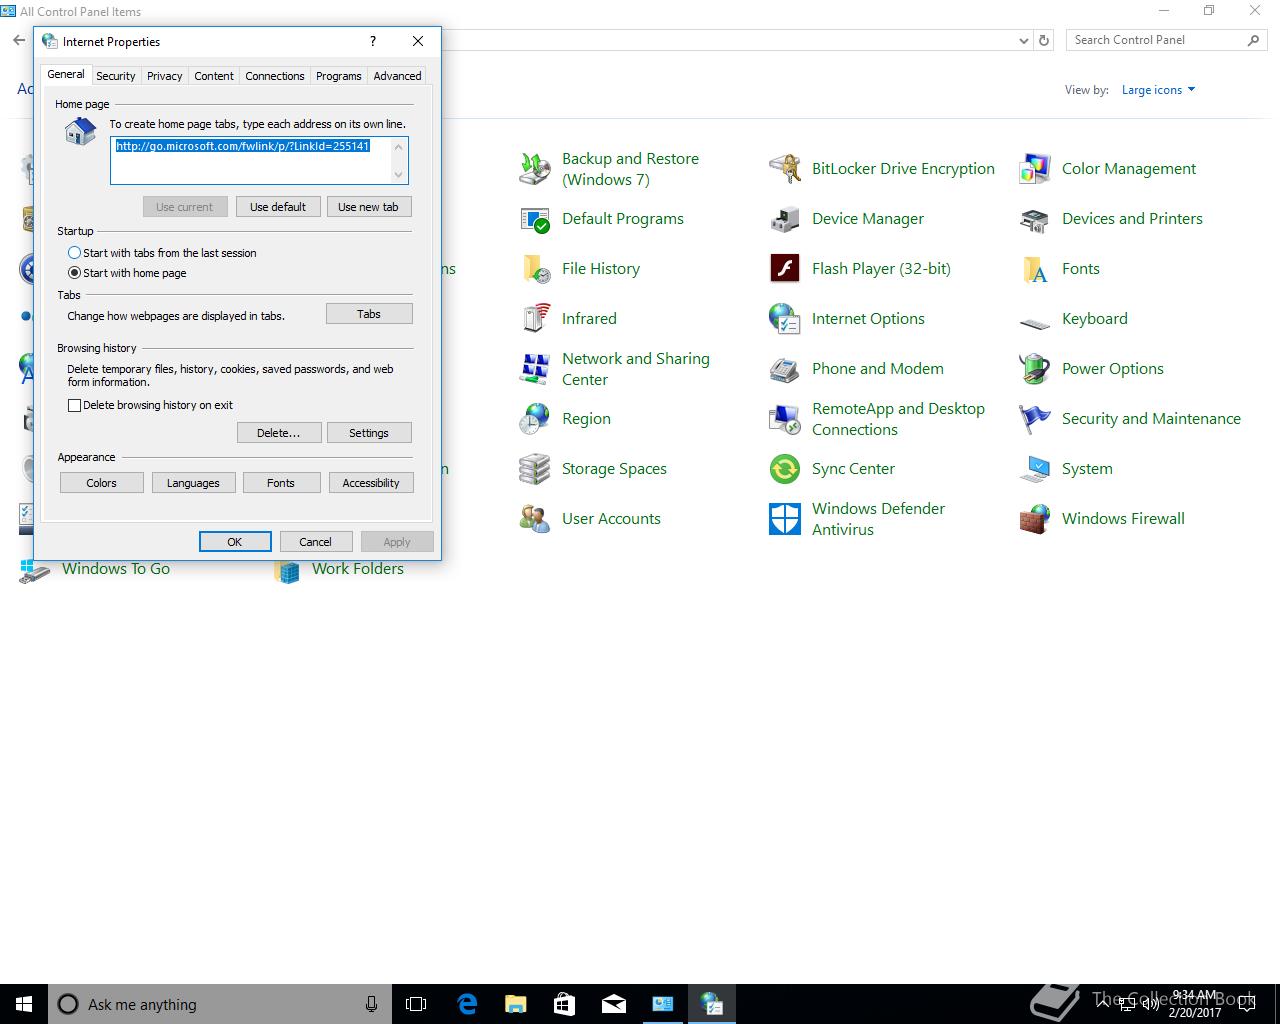Screen dimensions: 1280x1024
Task: Open the Work Folders icon
Action: (x=288, y=570)
